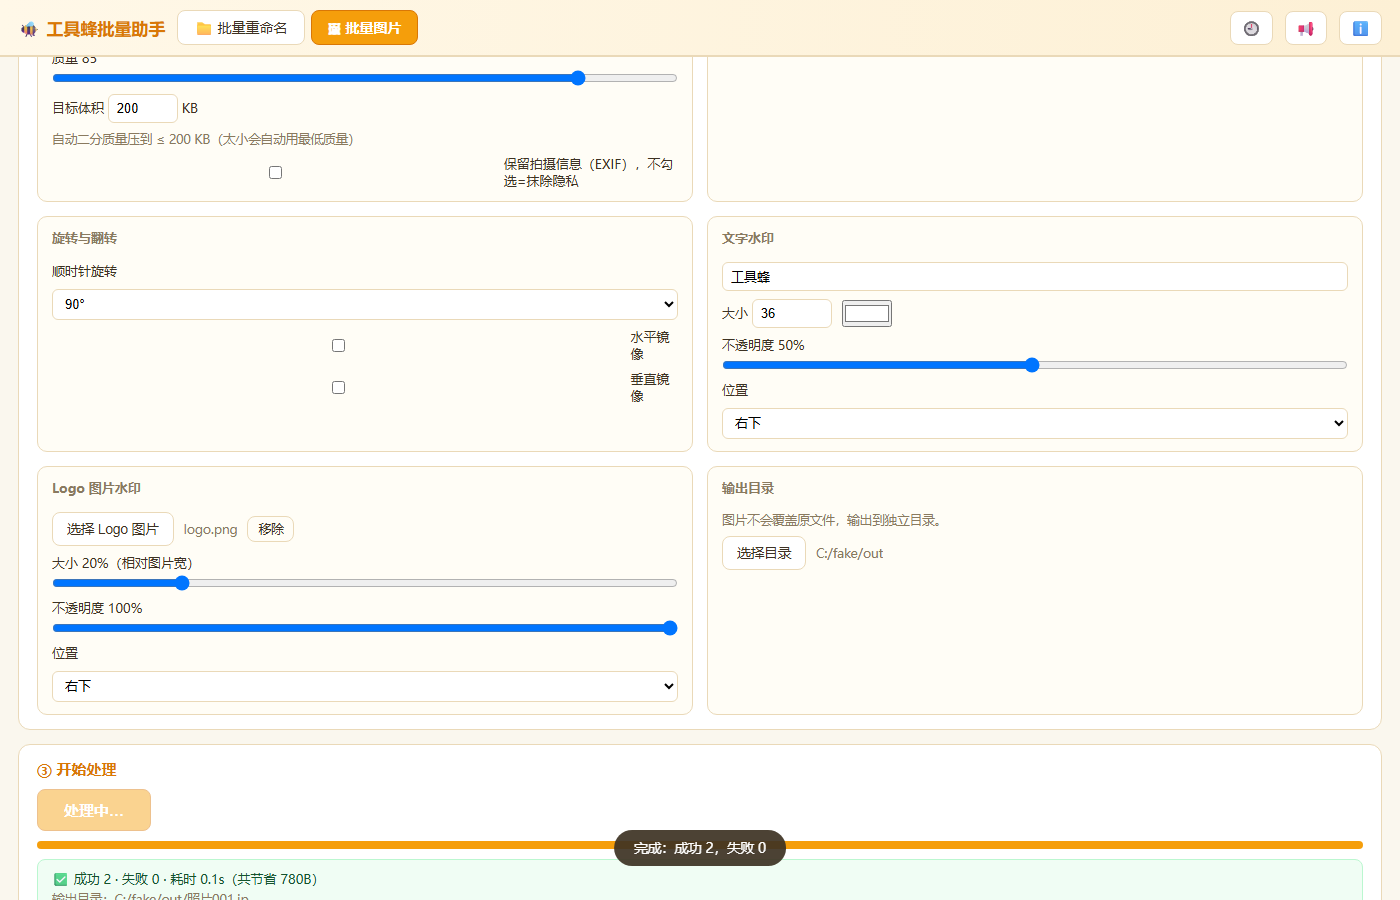Click the 完成：成功 2，失败 0 toast
Image resolution: width=1400 pixels, height=900 pixels.
pyautogui.click(x=700, y=848)
